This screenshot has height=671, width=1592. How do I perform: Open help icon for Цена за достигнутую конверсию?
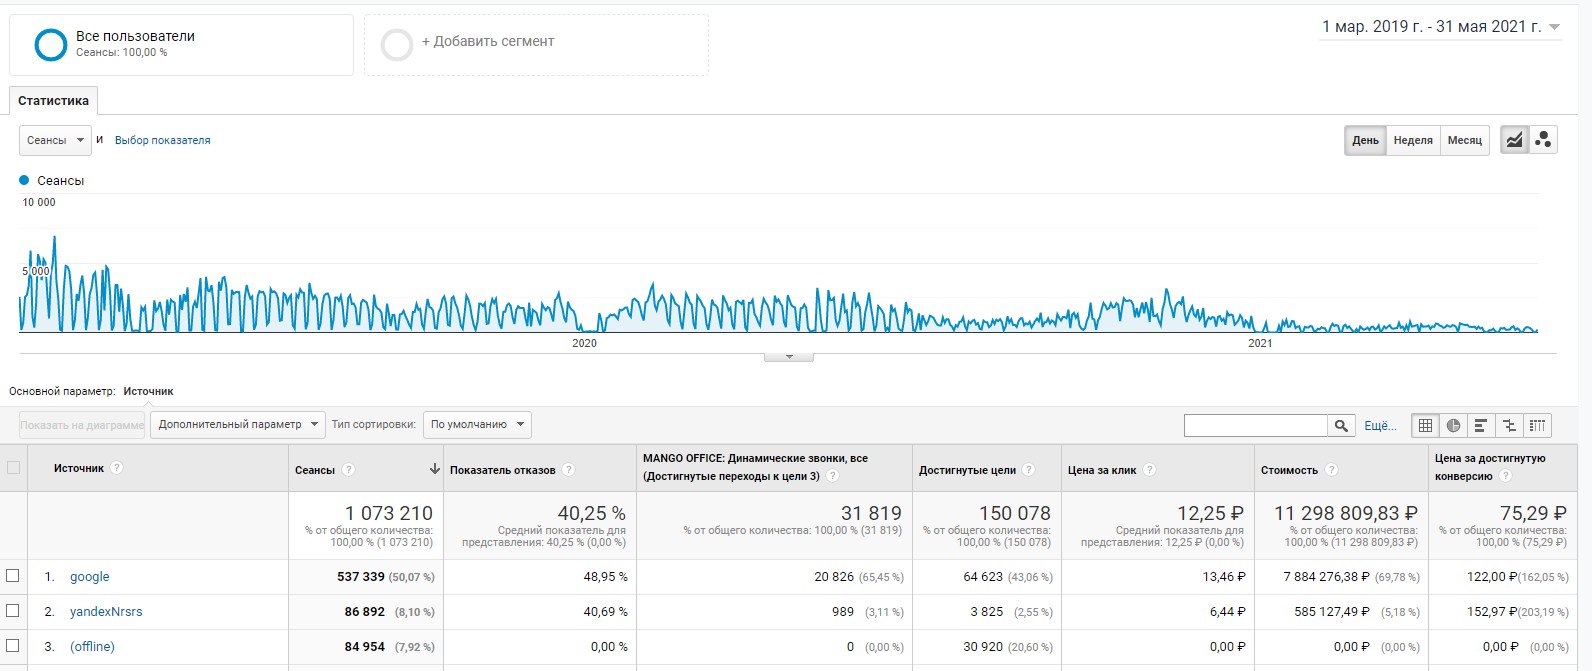coord(1505,476)
